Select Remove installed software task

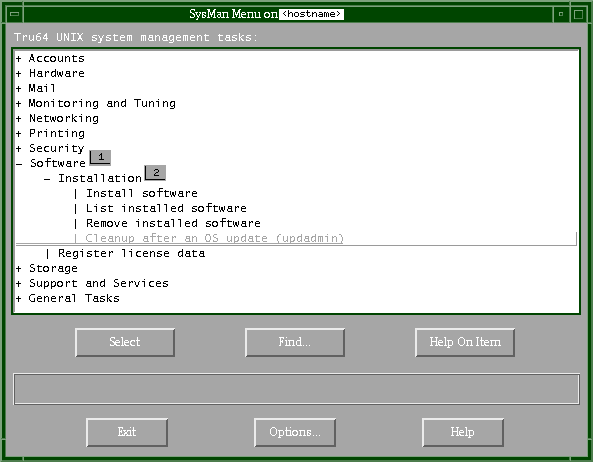[173, 223]
